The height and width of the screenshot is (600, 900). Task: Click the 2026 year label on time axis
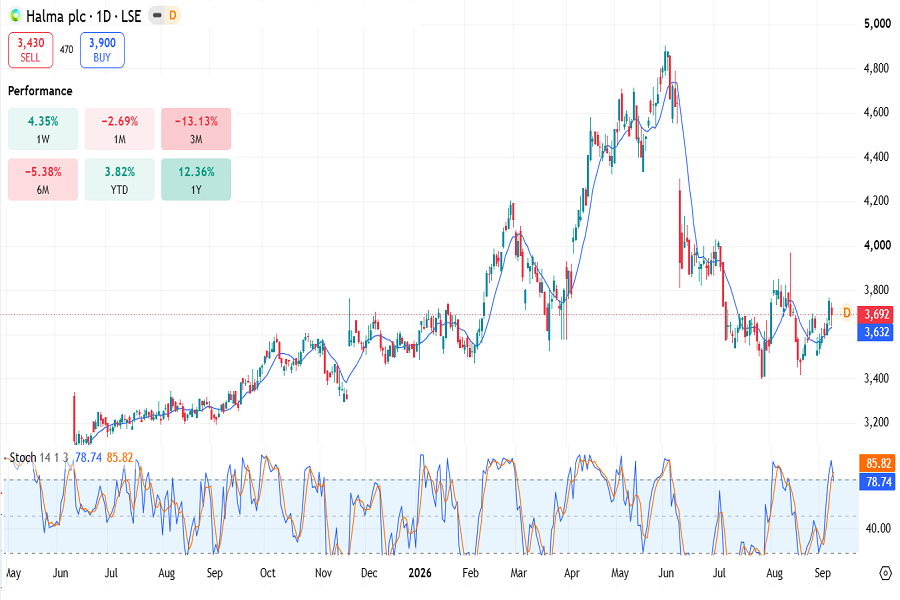click(x=420, y=573)
